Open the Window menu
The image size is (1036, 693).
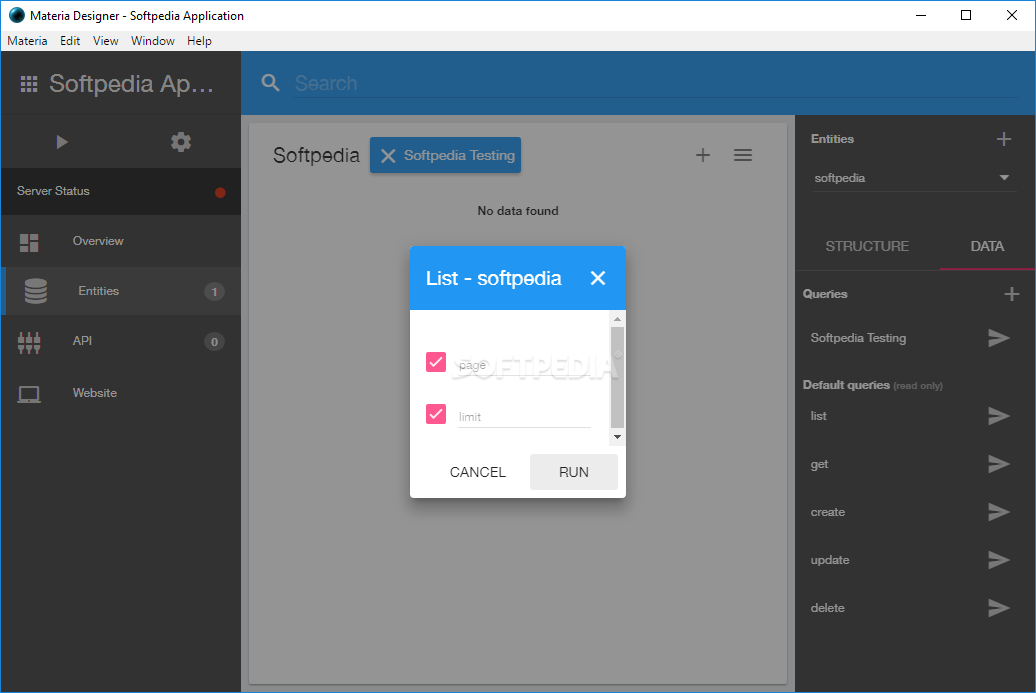[x=153, y=41]
